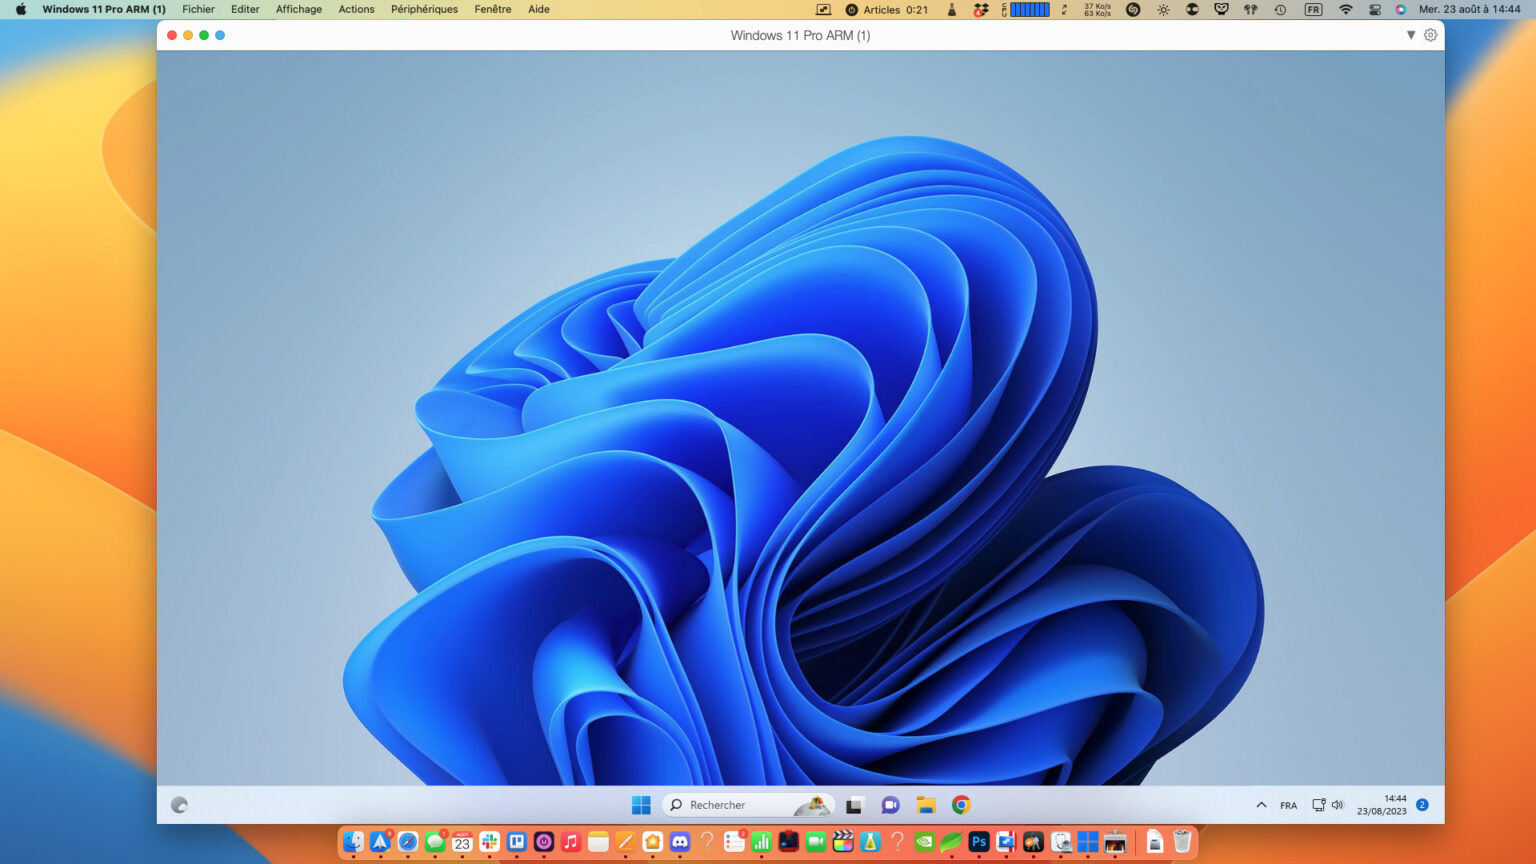Open the Parallels settings gear on the title bar
This screenshot has height=864, width=1536.
click(x=1430, y=34)
